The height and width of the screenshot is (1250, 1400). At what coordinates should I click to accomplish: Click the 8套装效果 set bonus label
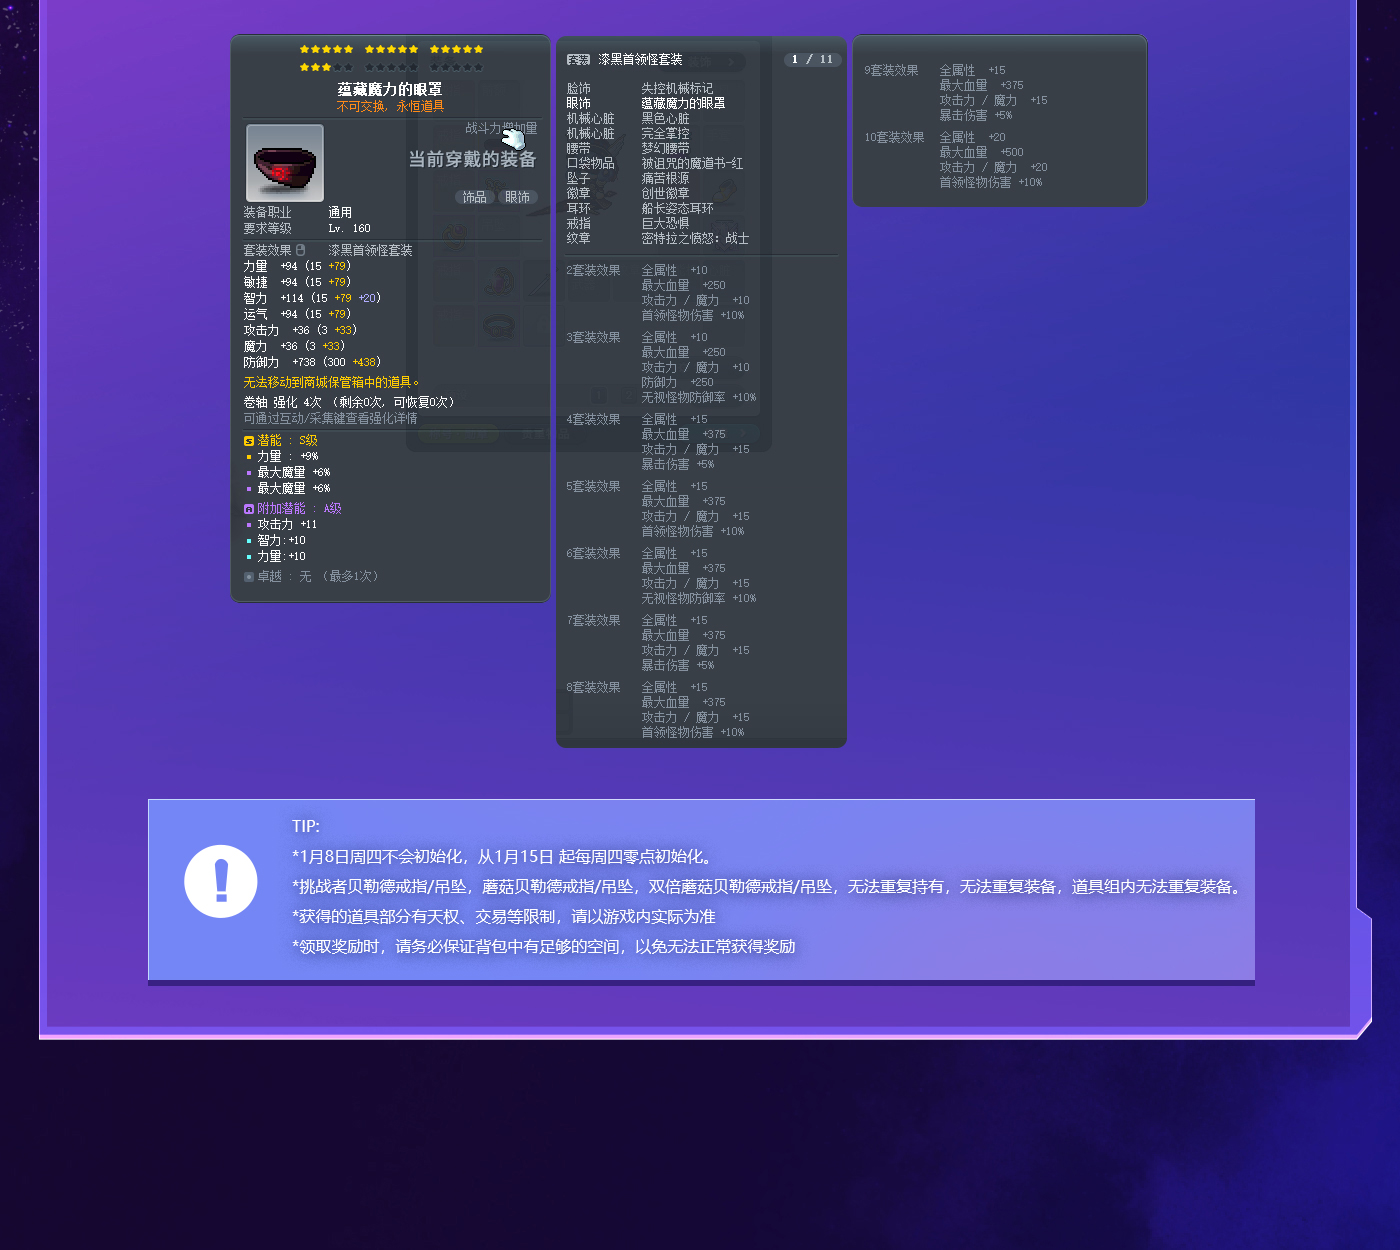pyautogui.click(x=593, y=687)
